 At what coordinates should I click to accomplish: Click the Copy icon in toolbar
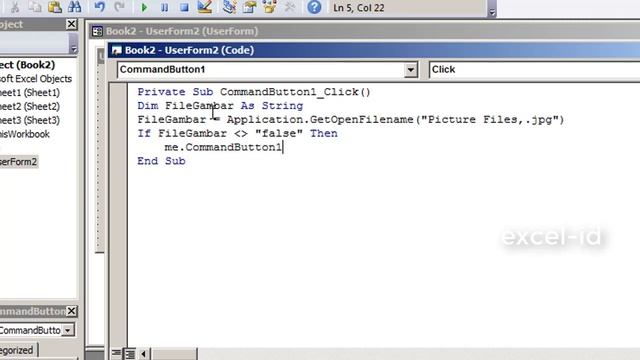click(35, 7)
